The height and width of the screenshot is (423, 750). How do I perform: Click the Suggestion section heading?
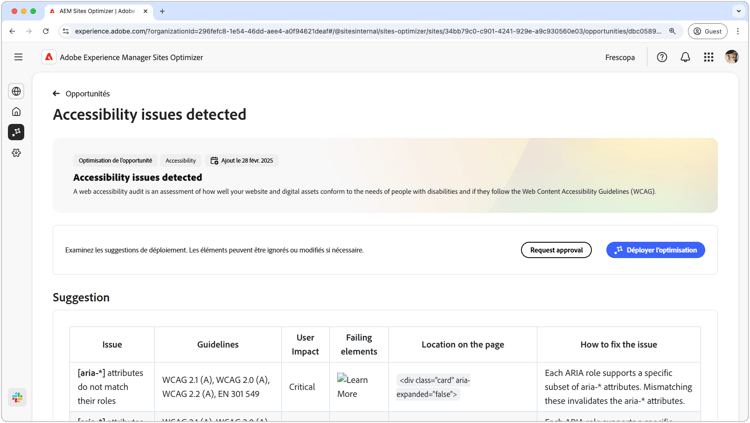point(81,297)
